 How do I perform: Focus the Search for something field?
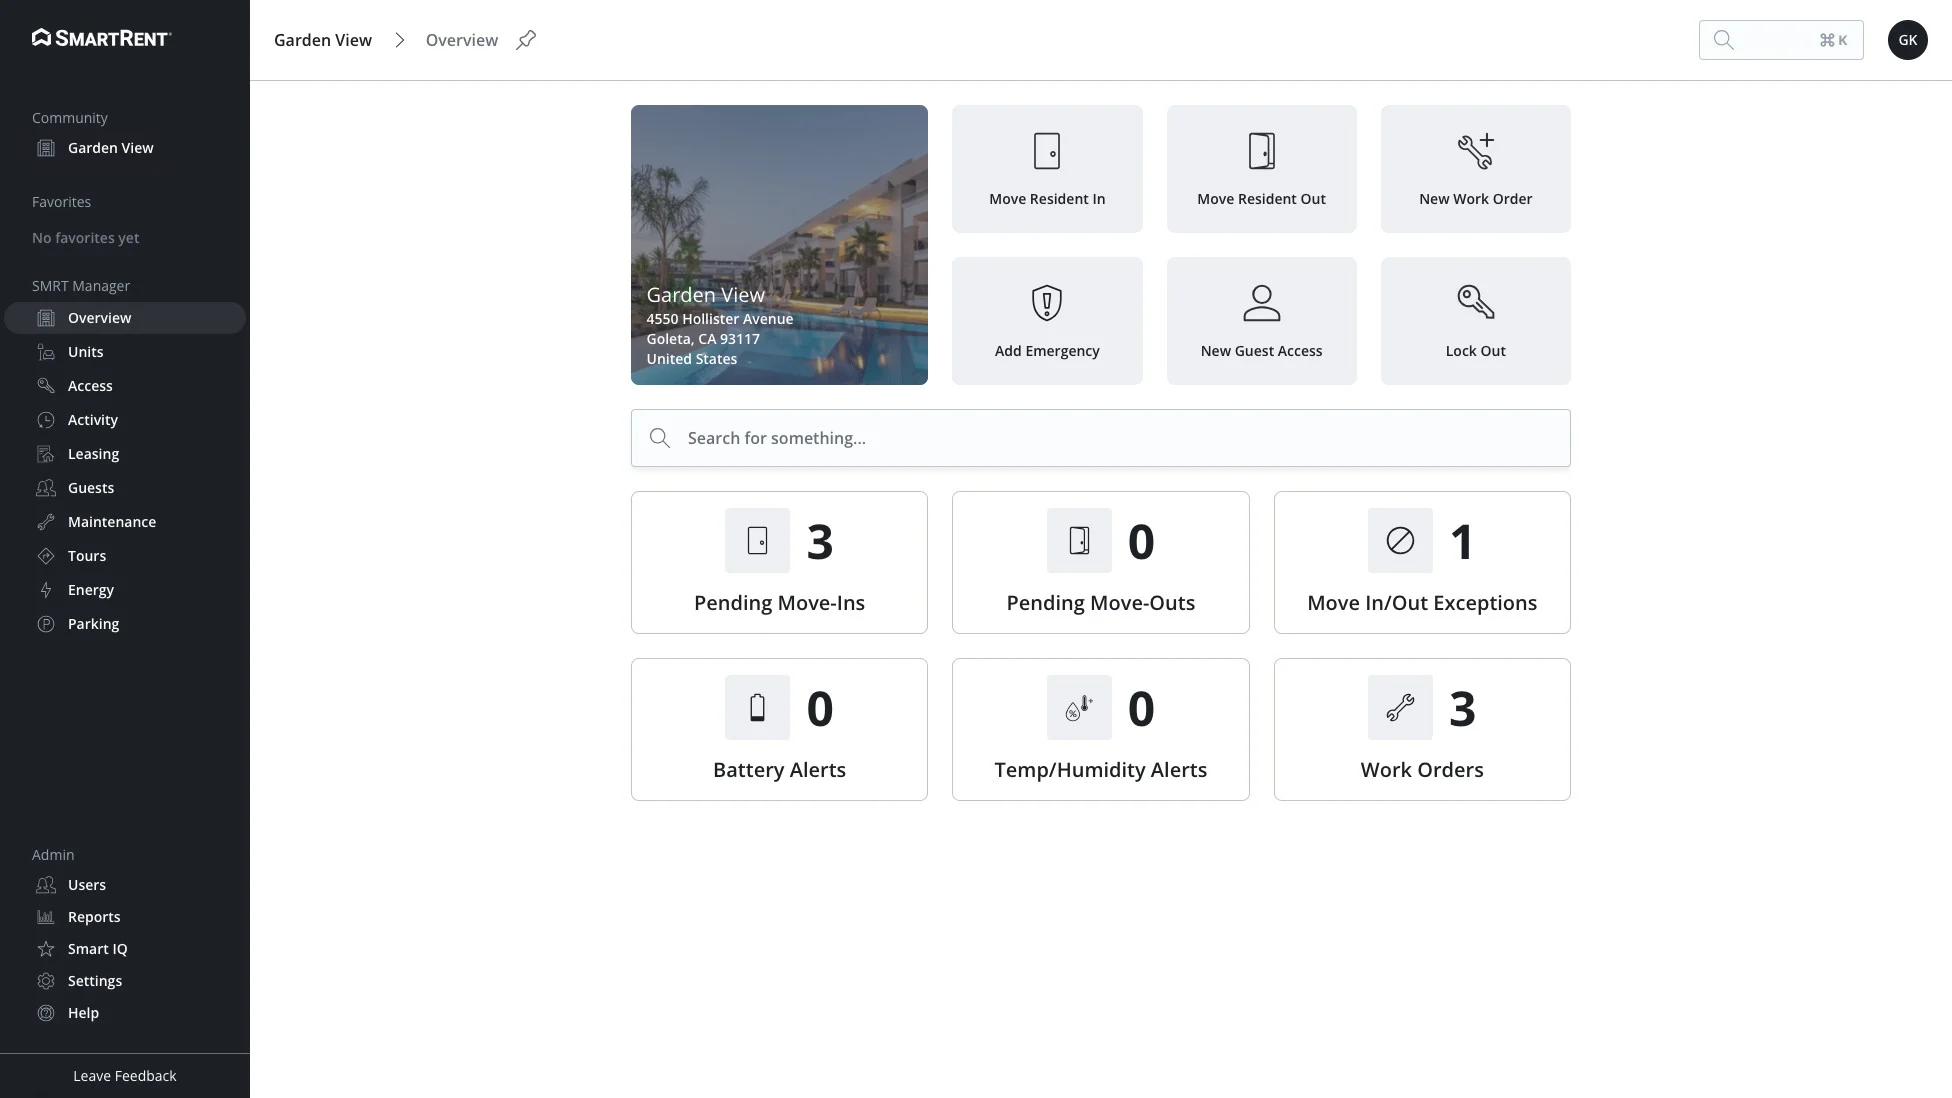[1100, 438]
